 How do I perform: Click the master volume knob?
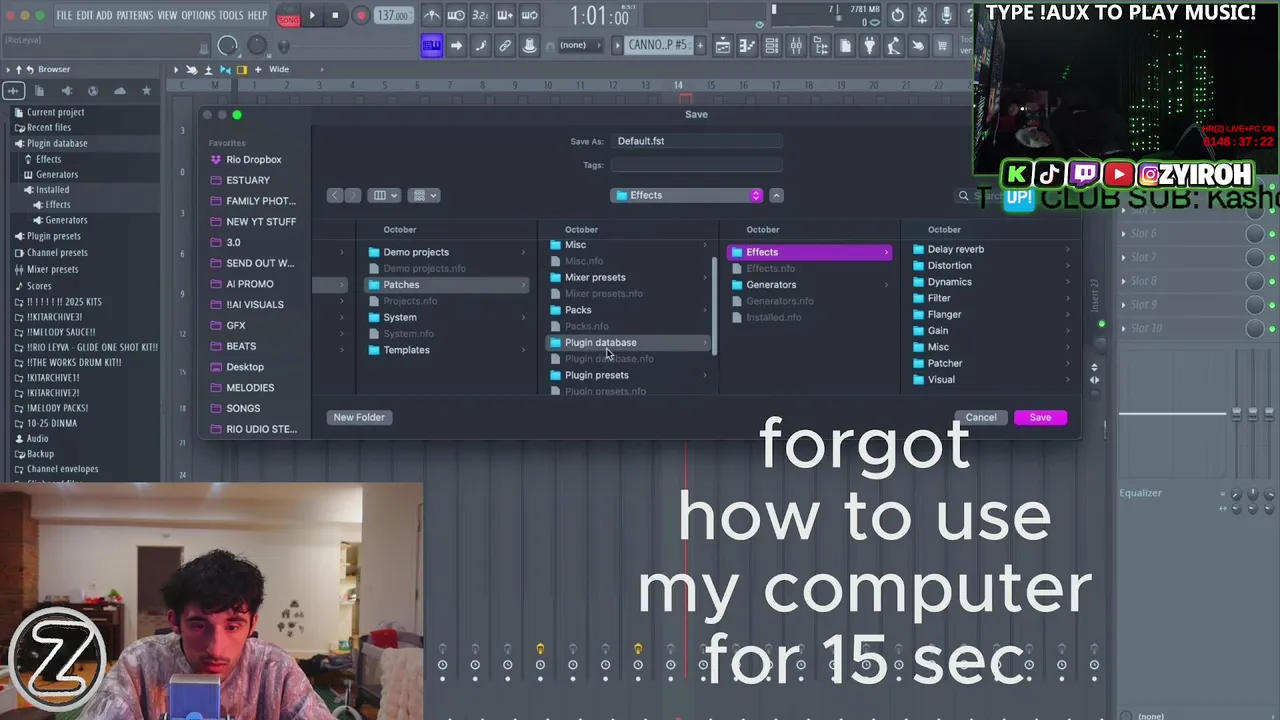(227, 45)
